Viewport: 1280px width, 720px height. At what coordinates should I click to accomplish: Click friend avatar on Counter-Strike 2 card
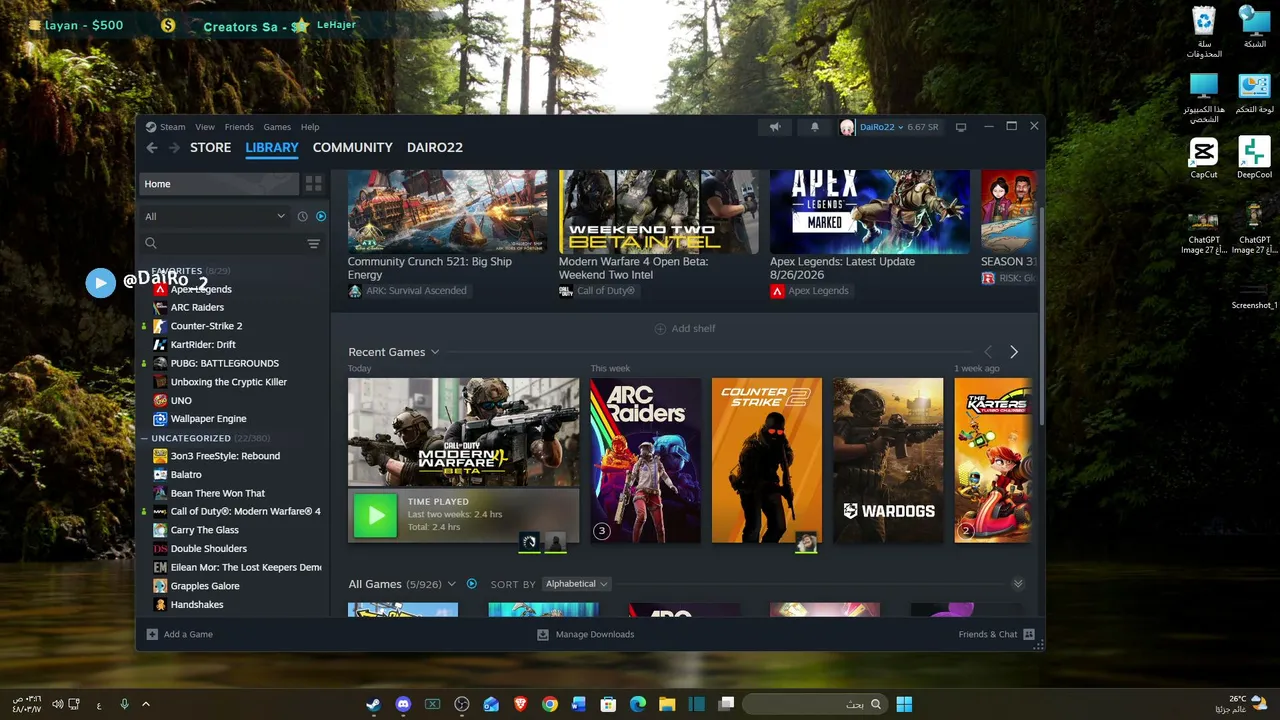[x=806, y=542]
